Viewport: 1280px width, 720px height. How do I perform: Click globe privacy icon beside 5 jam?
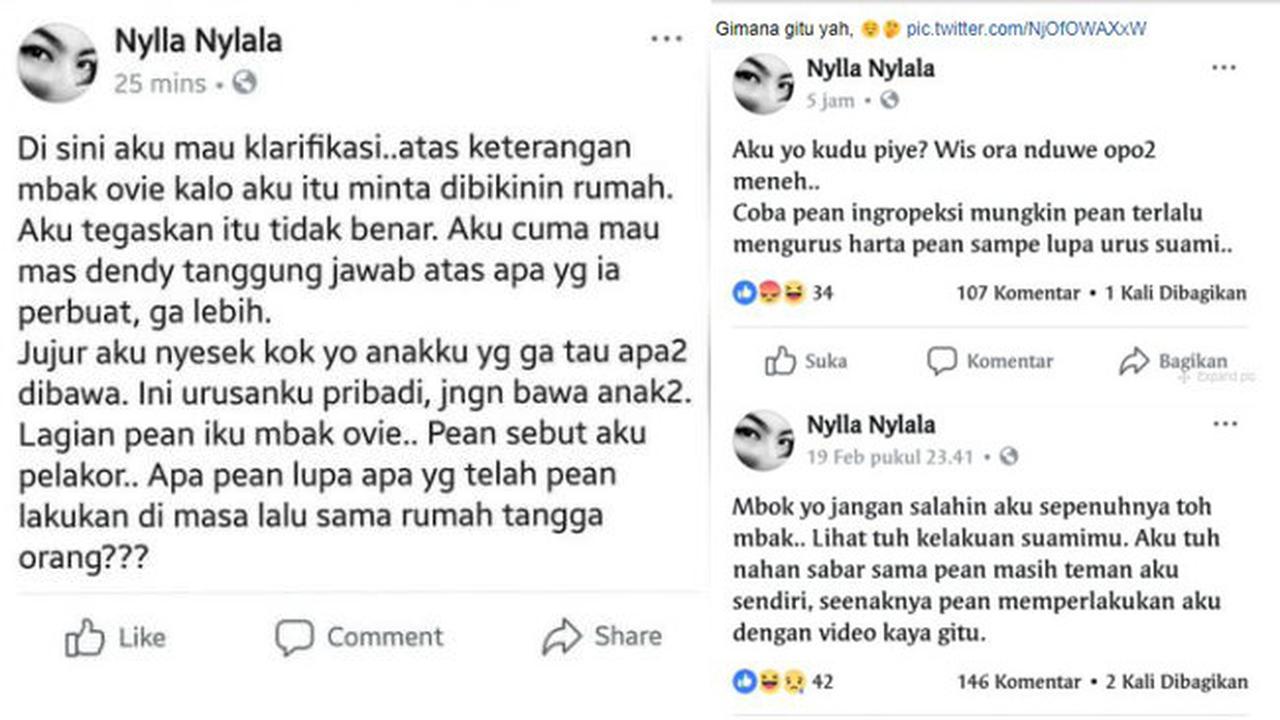click(x=890, y=100)
